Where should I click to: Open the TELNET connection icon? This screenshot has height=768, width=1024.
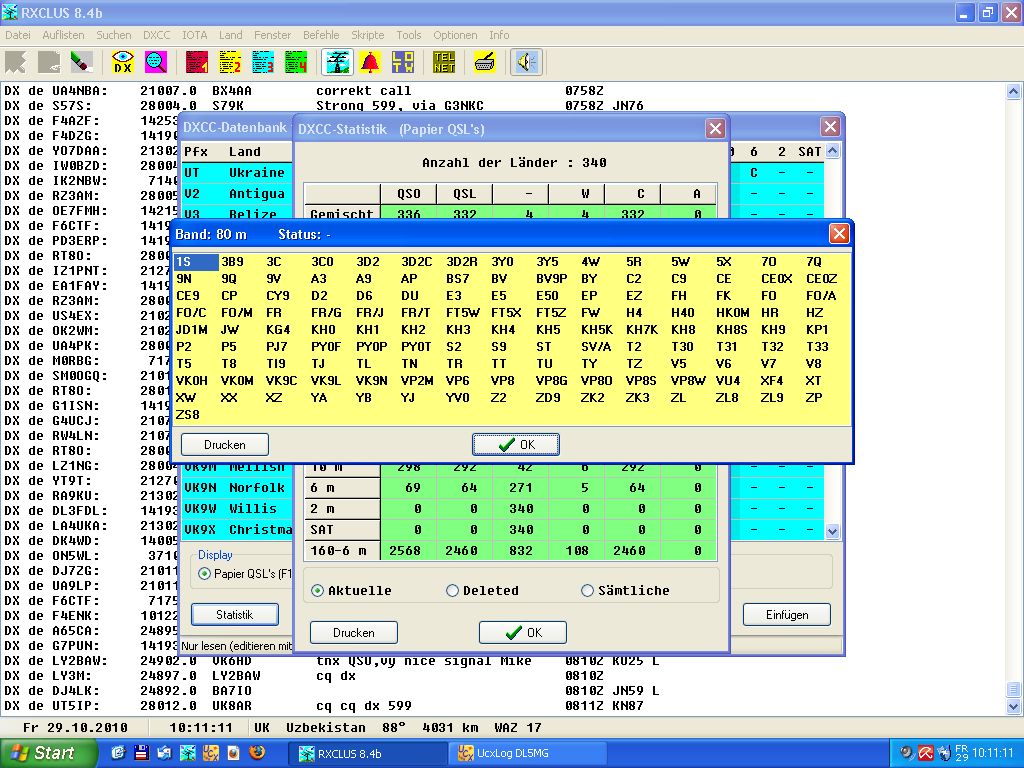444,62
